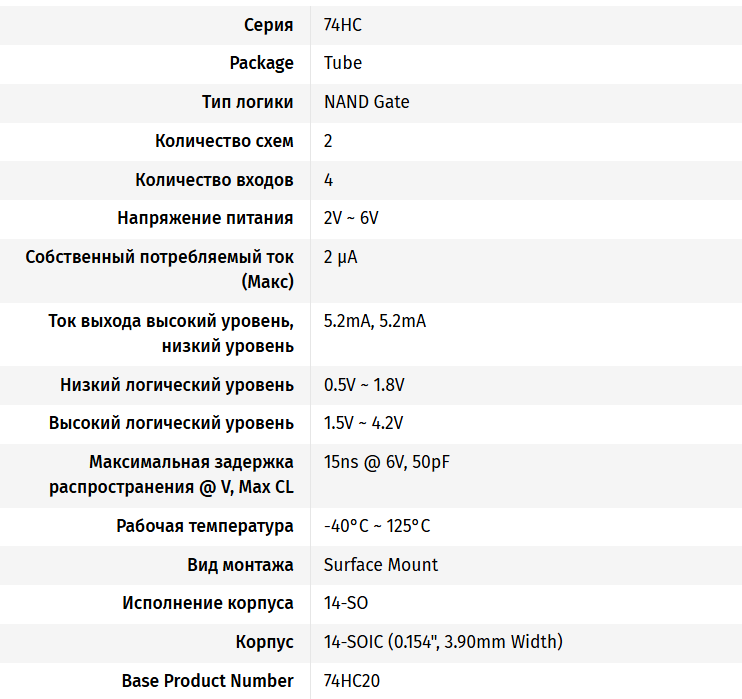This screenshot has width=742, height=699.
Task: Select the "Surface Mount" mounting value
Action: click(381, 565)
